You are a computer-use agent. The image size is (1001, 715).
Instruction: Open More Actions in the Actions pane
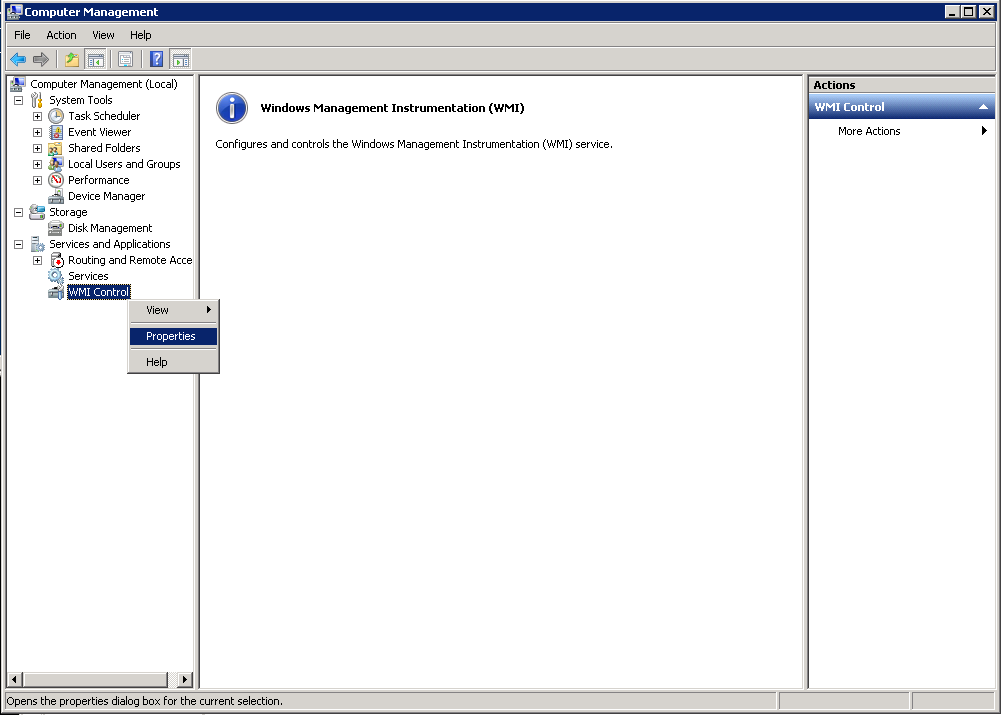point(869,131)
